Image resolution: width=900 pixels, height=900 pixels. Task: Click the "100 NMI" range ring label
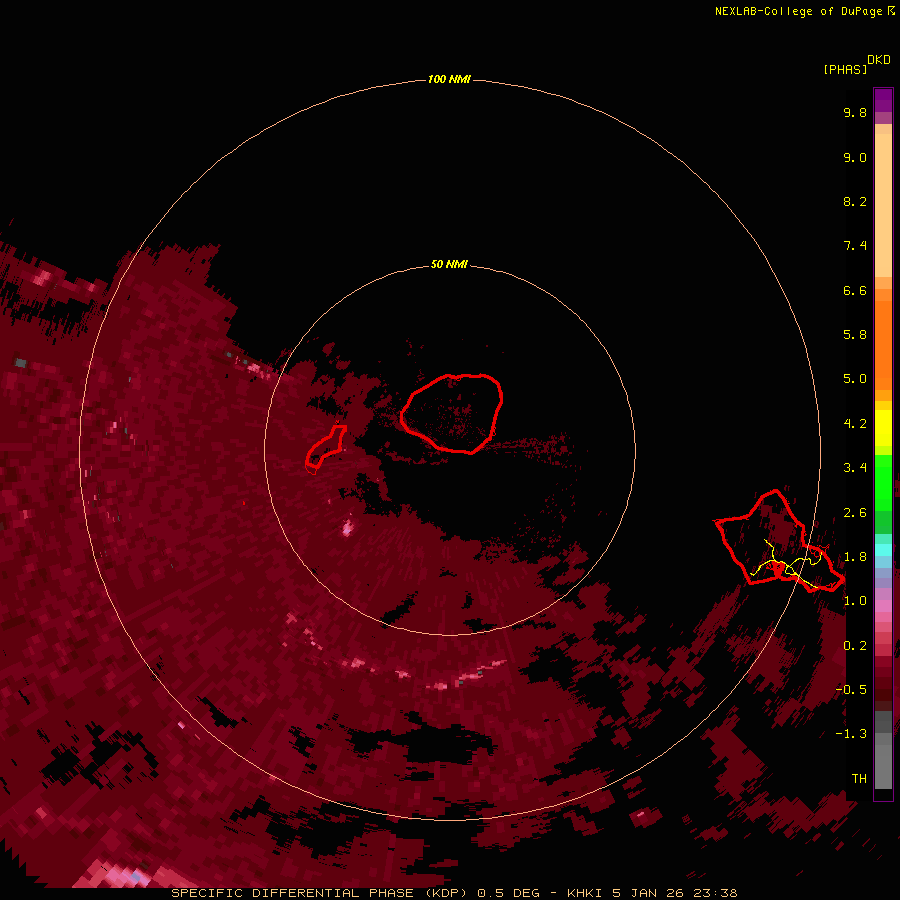pos(449,79)
